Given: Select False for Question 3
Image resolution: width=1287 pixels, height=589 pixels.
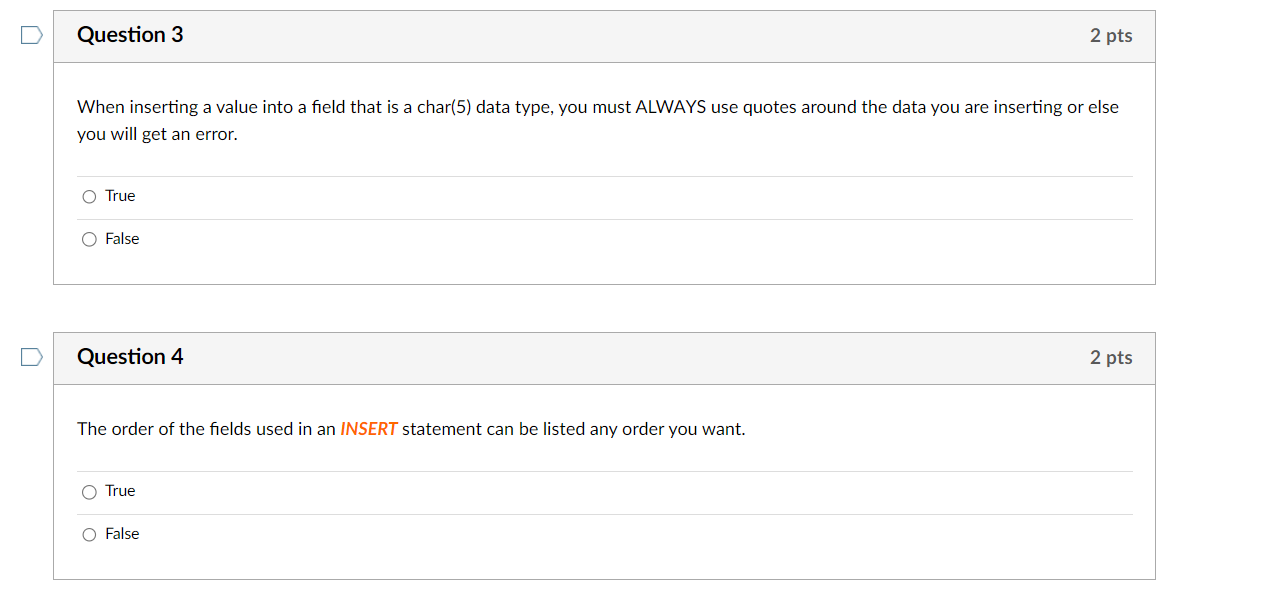Looking at the screenshot, I should click(89, 239).
